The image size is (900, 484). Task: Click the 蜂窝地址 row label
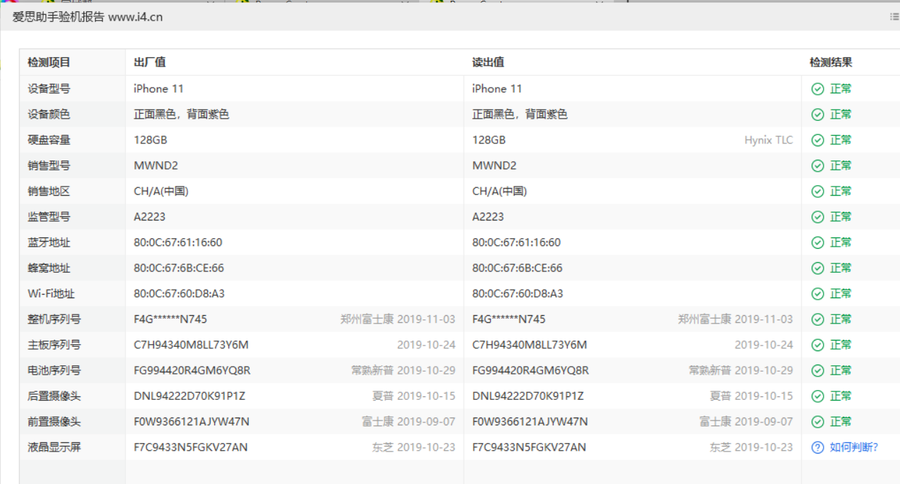[x=49, y=268]
